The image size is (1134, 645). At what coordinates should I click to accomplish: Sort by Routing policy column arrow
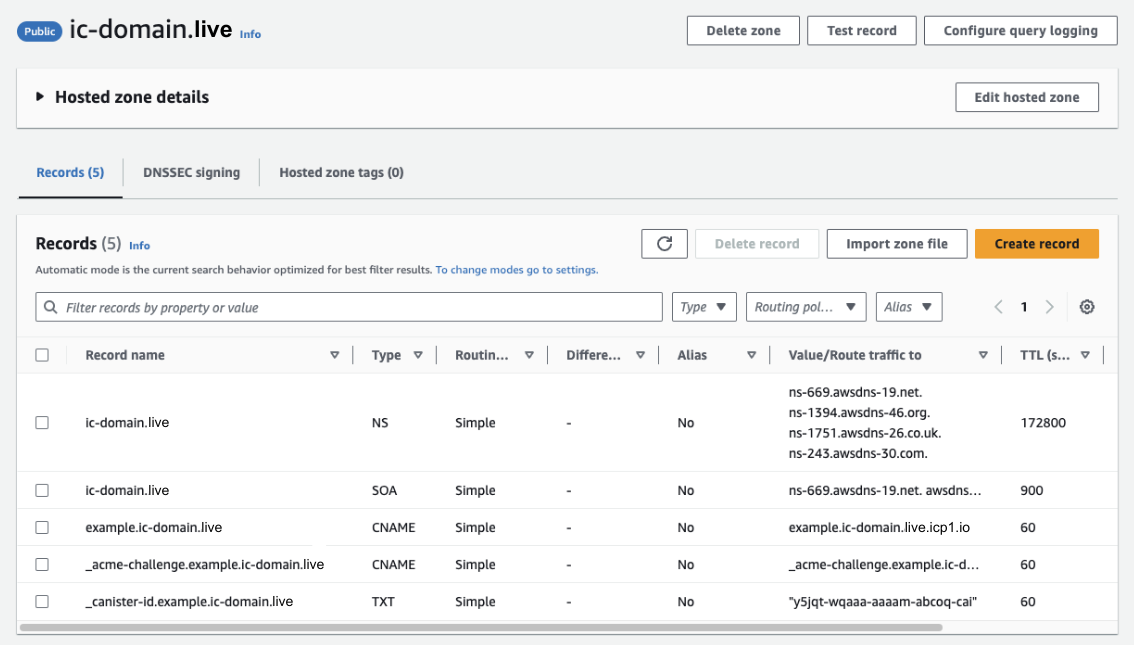click(529, 355)
